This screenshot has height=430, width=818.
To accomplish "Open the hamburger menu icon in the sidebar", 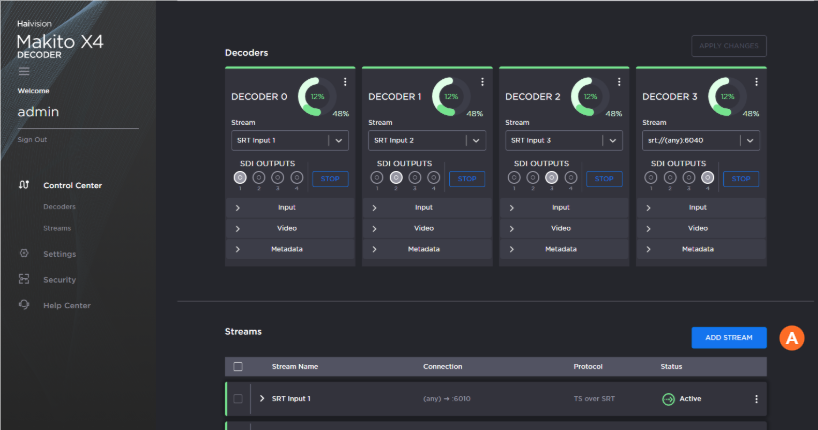I will click(x=24, y=71).
